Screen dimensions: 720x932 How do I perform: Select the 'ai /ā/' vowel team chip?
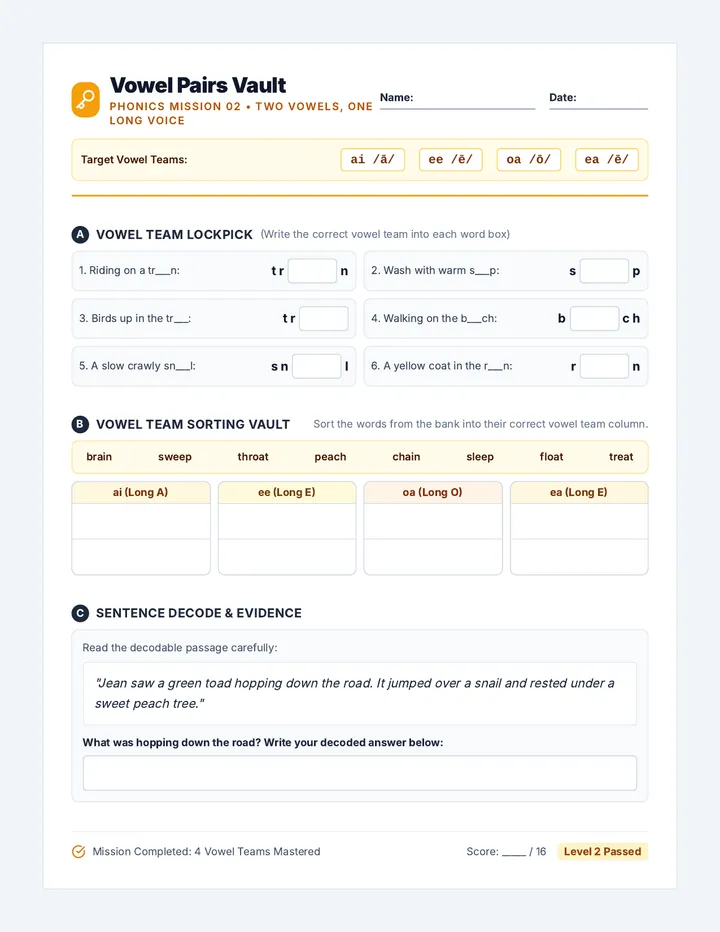[x=373, y=159]
